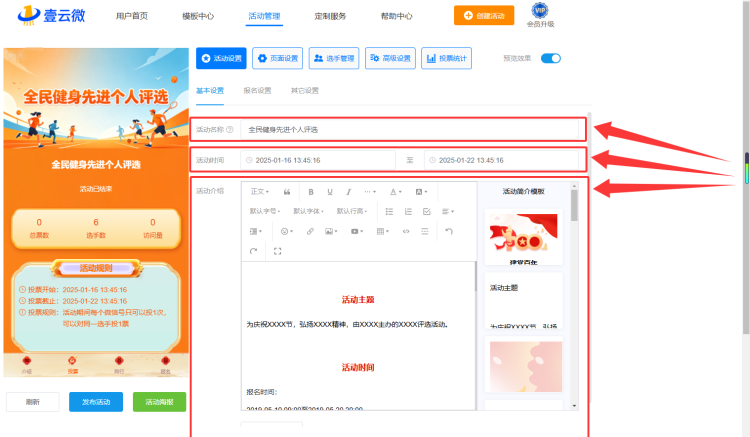Switch to the 报名设置 tab
This screenshot has width=750, height=437.
point(257,90)
